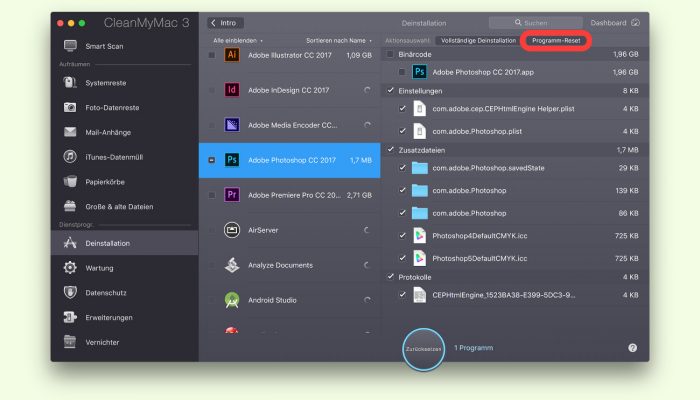Tick the Adobe Illustrator CC 2017 checkbox

pyautogui.click(x=212, y=55)
